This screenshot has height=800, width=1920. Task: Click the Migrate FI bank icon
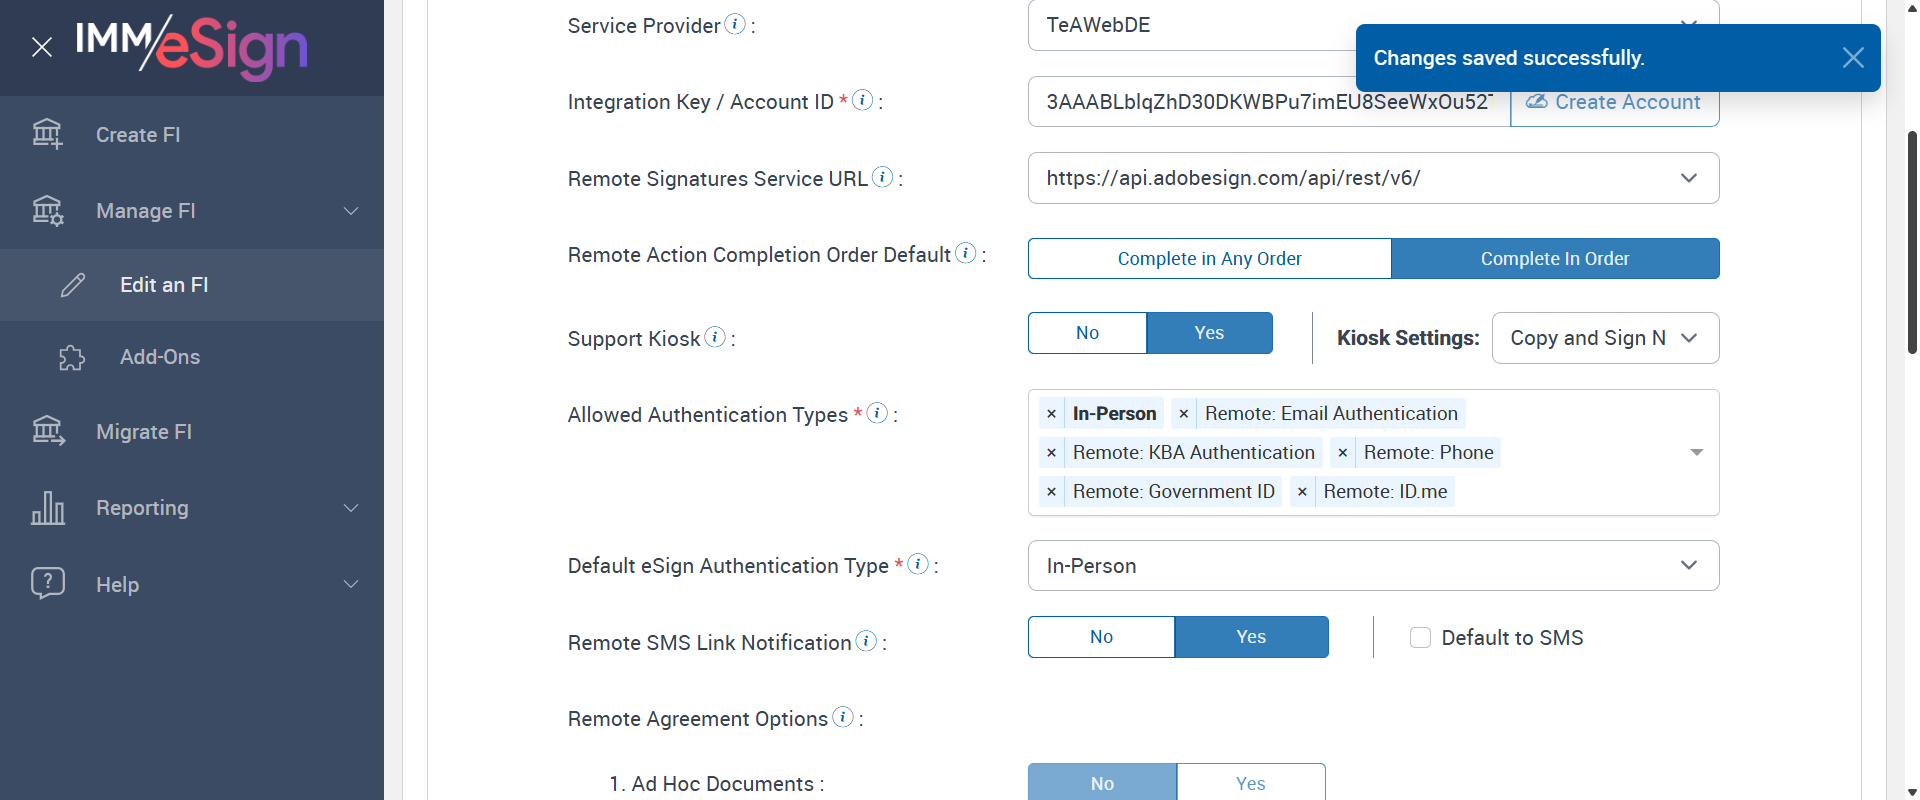coord(48,431)
